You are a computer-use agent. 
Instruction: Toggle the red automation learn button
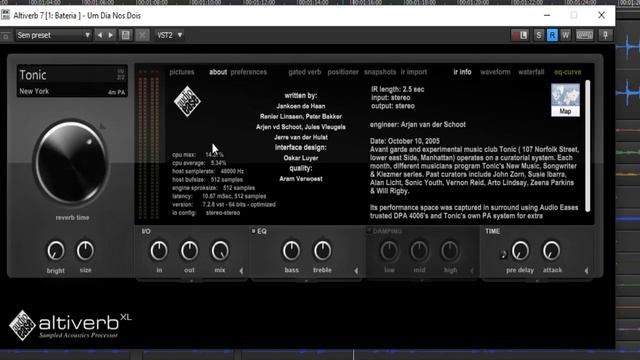point(520,36)
